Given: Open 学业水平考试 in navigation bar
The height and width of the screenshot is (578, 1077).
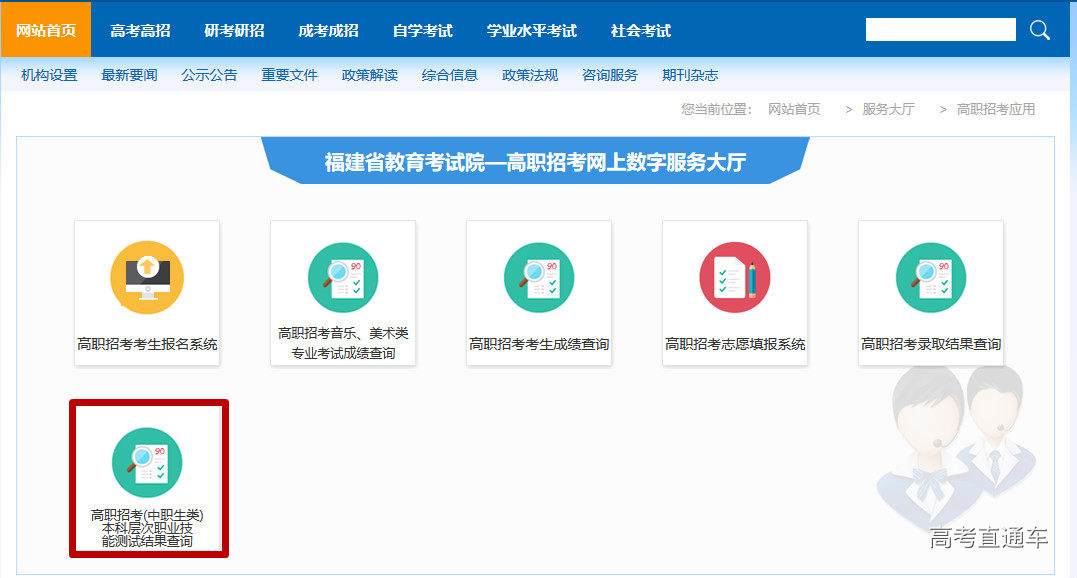Looking at the screenshot, I should (x=531, y=30).
